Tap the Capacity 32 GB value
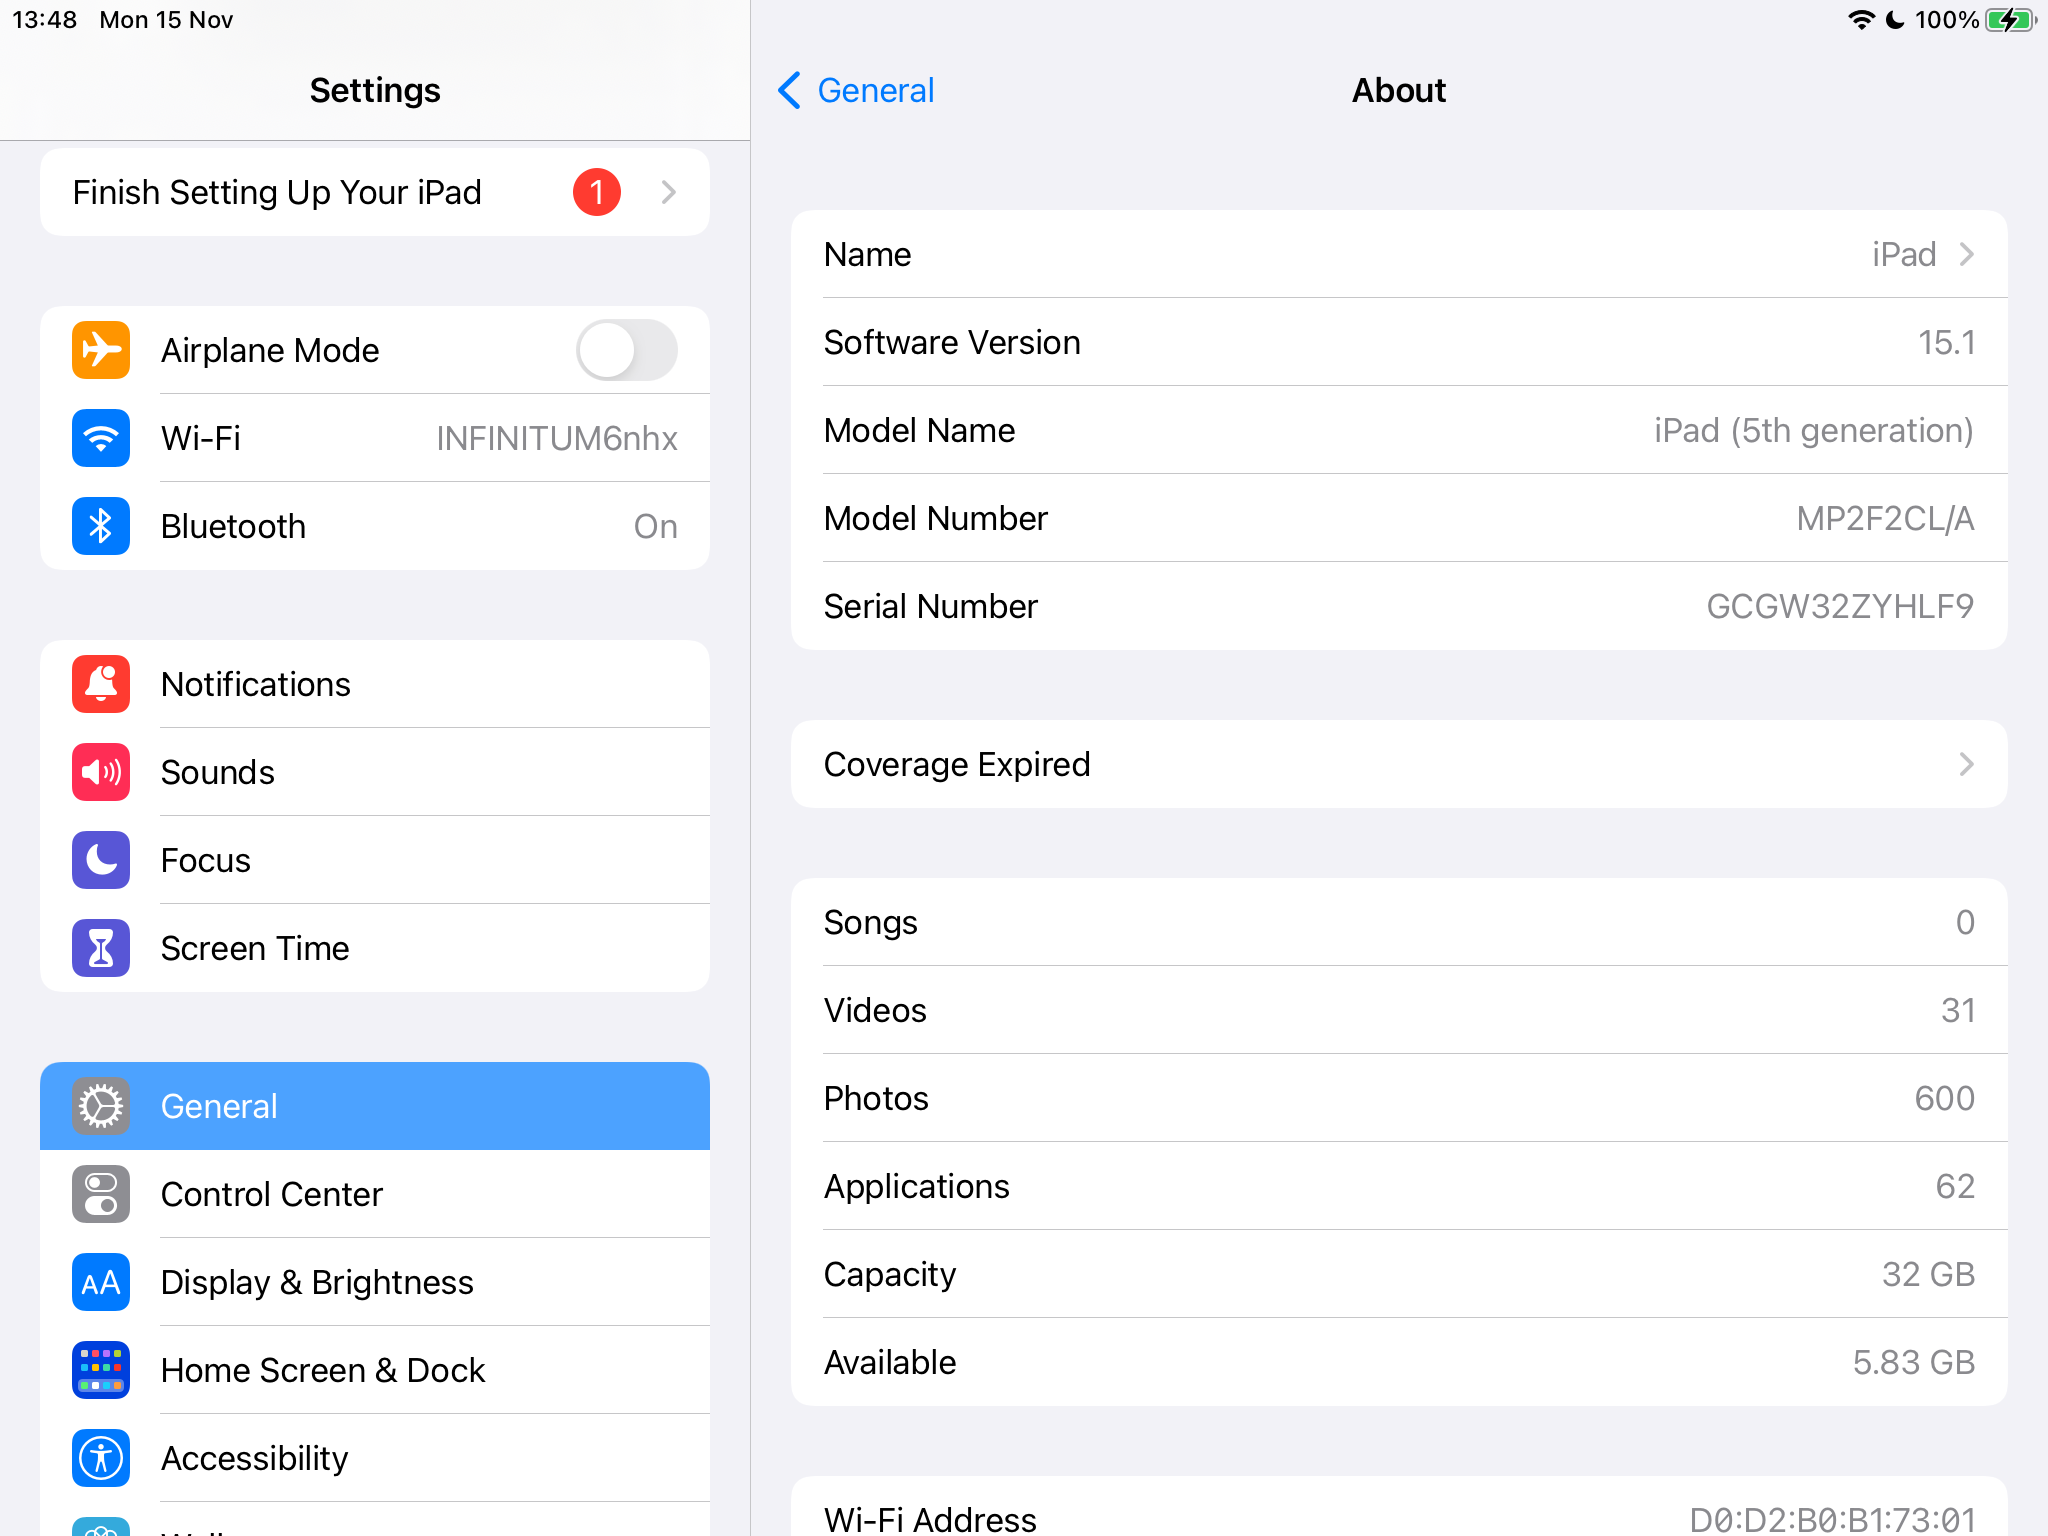The image size is (2048, 1536). pyautogui.click(x=1928, y=1274)
